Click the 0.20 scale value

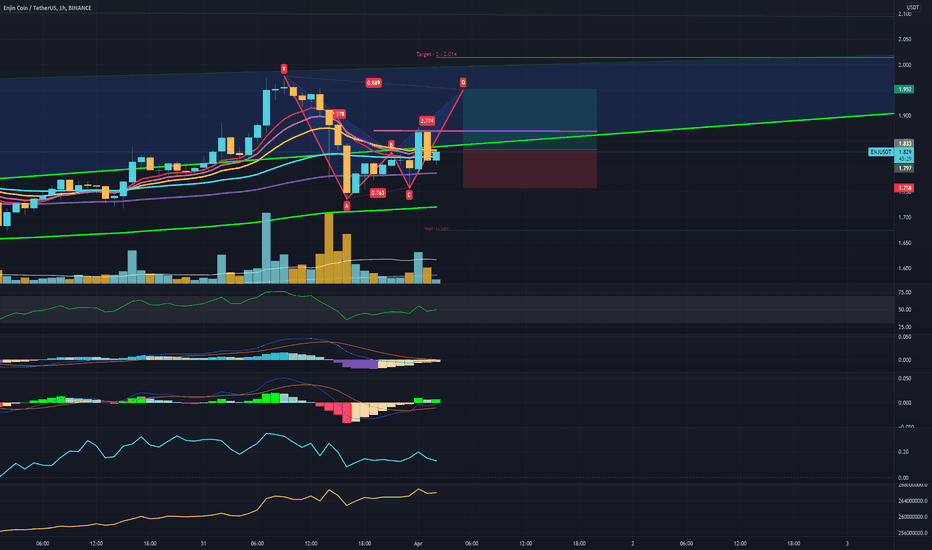(x=903, y=452)
